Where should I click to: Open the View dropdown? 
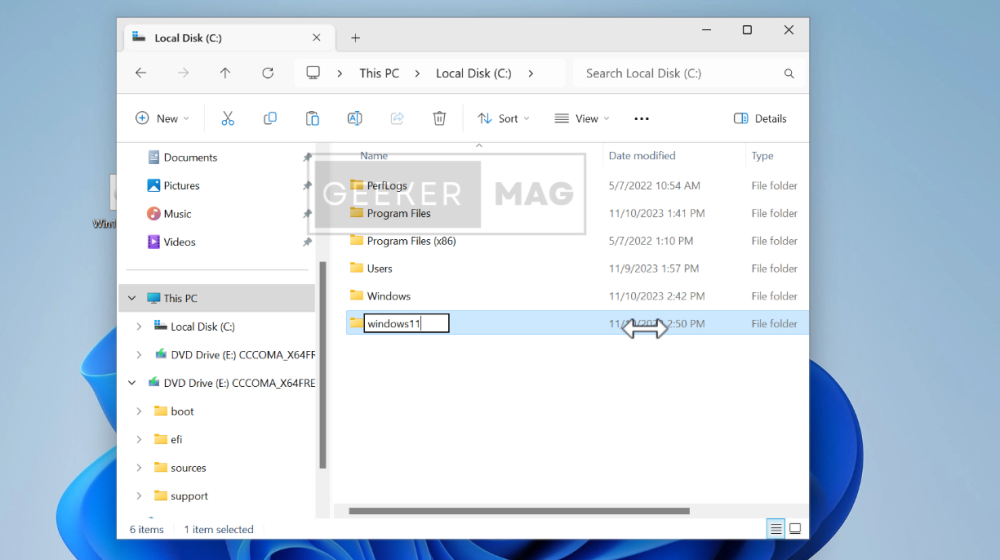point(582,119)
